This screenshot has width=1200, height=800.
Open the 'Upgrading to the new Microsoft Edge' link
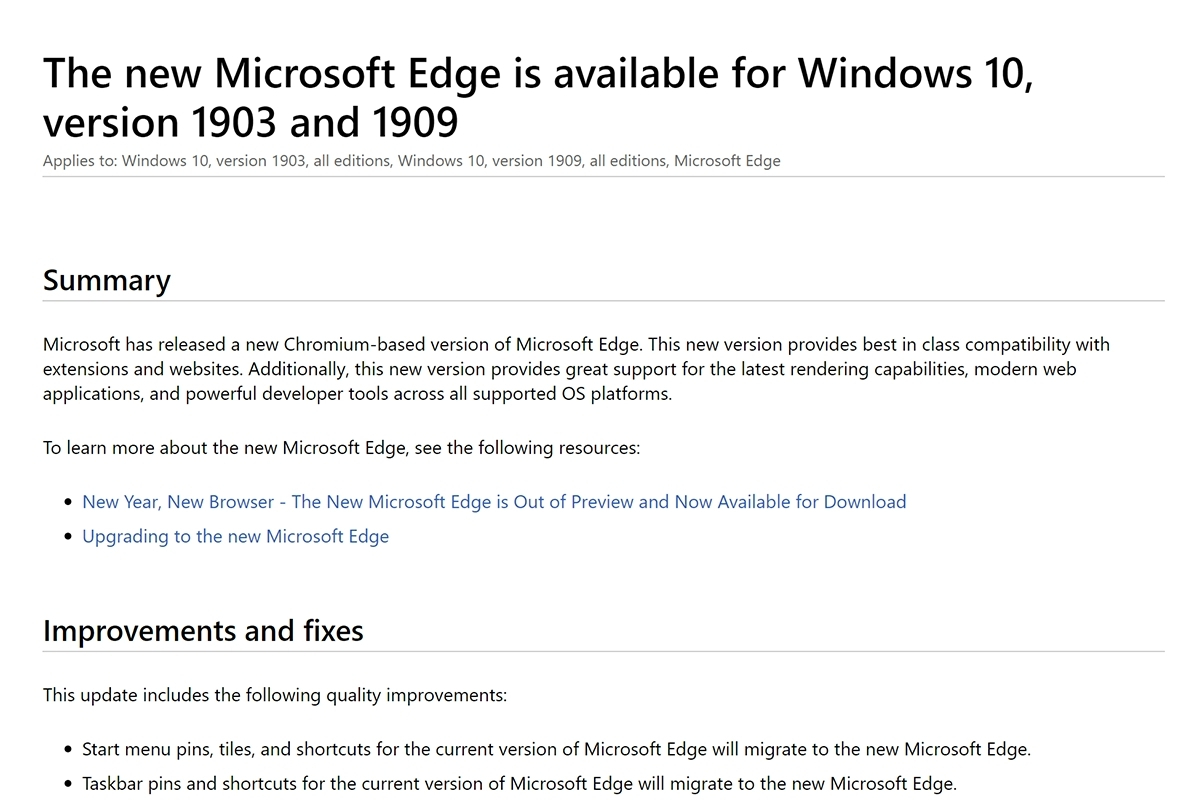point(235,536)
